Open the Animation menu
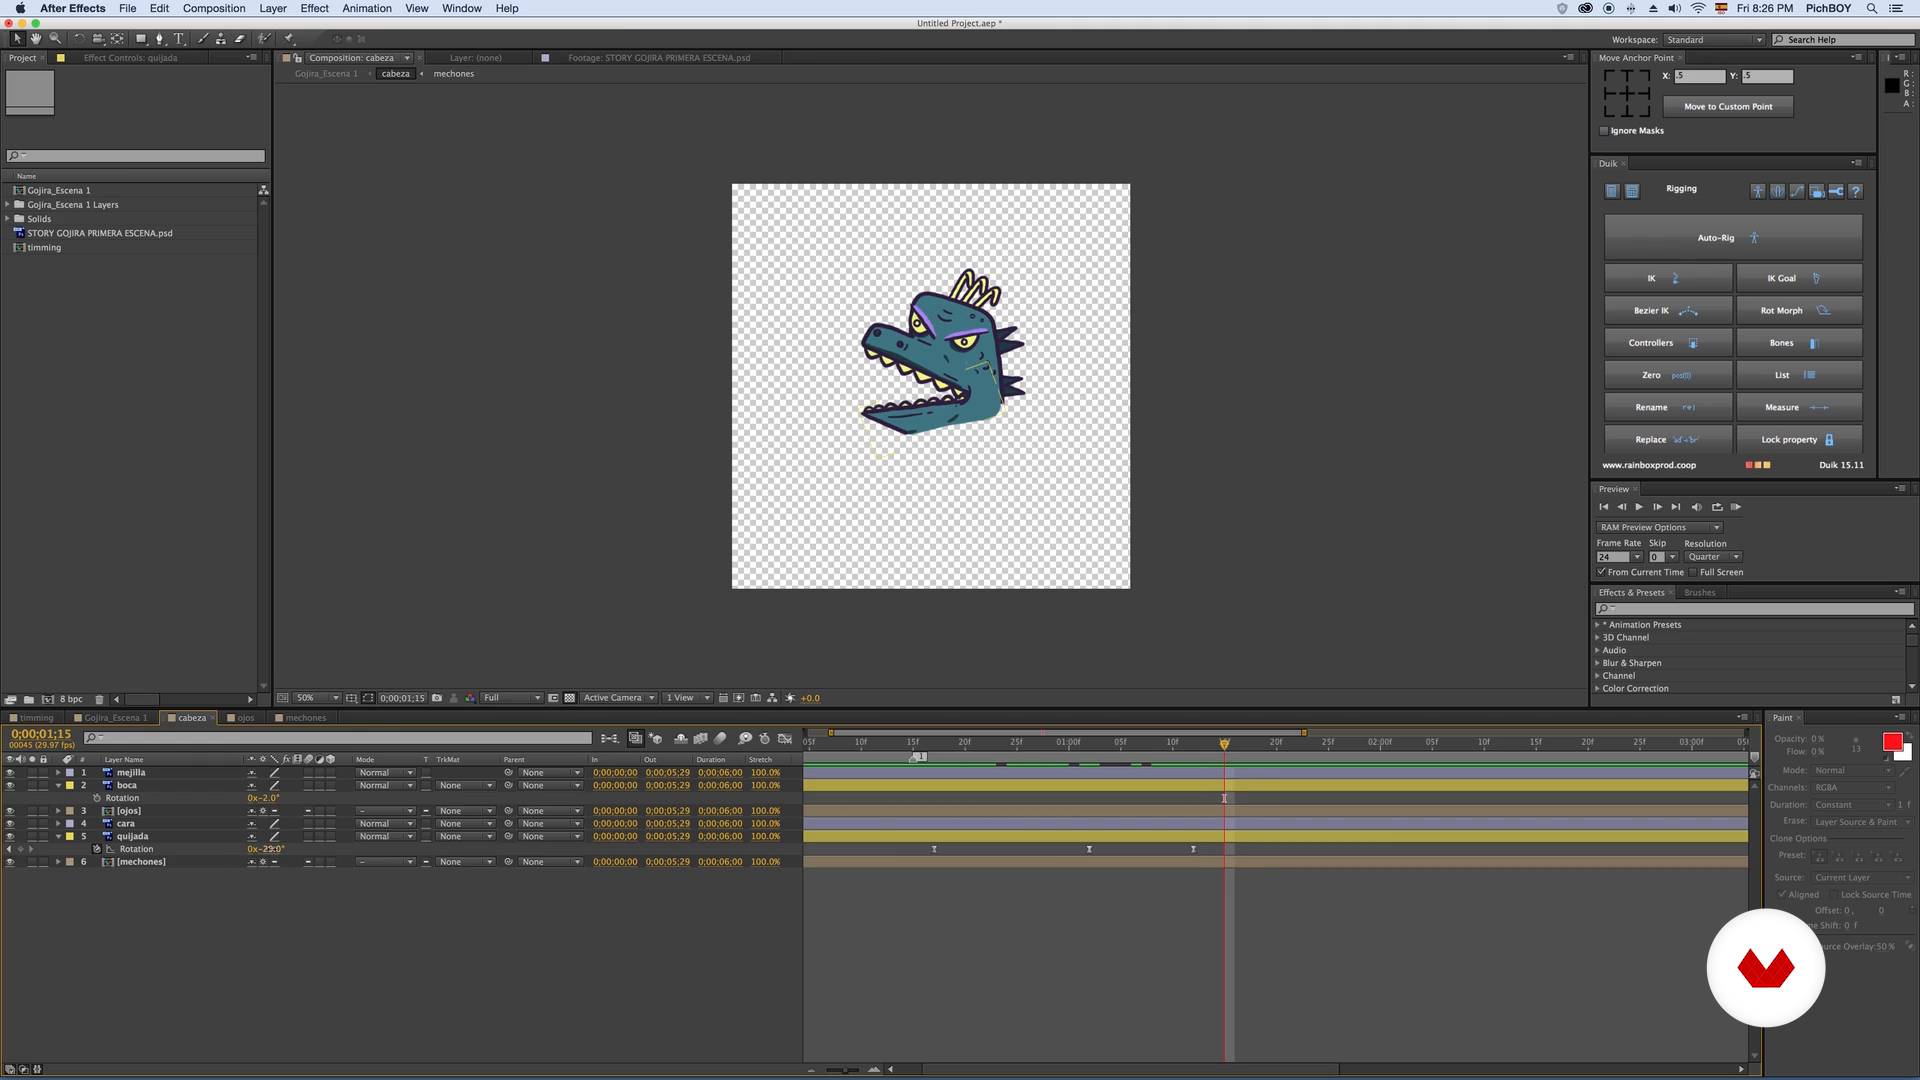The image size is (1920, 1080). pos(366,8)
